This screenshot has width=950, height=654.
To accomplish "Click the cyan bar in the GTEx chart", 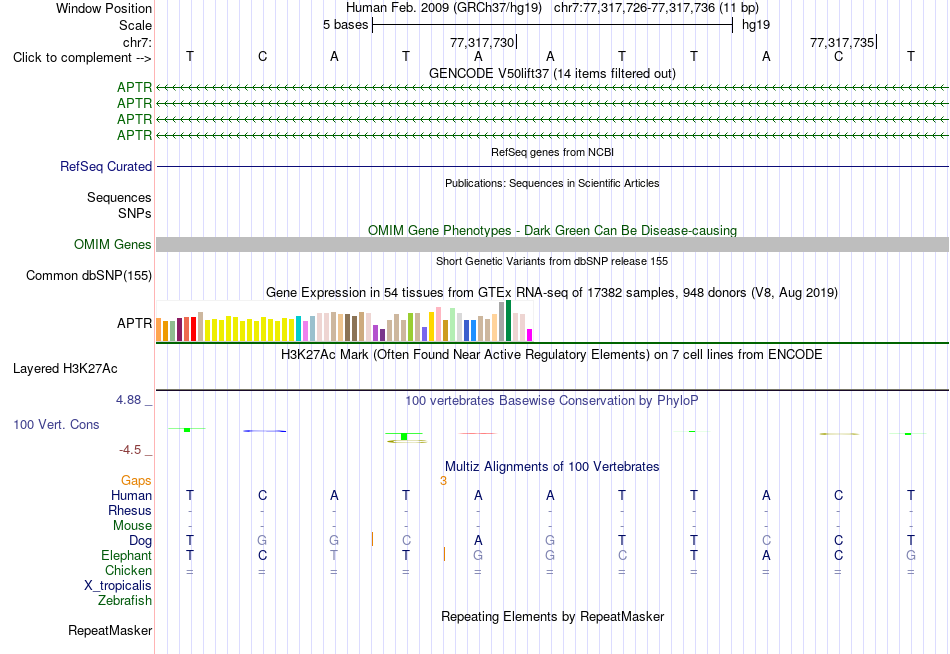I will click(299, 329).
